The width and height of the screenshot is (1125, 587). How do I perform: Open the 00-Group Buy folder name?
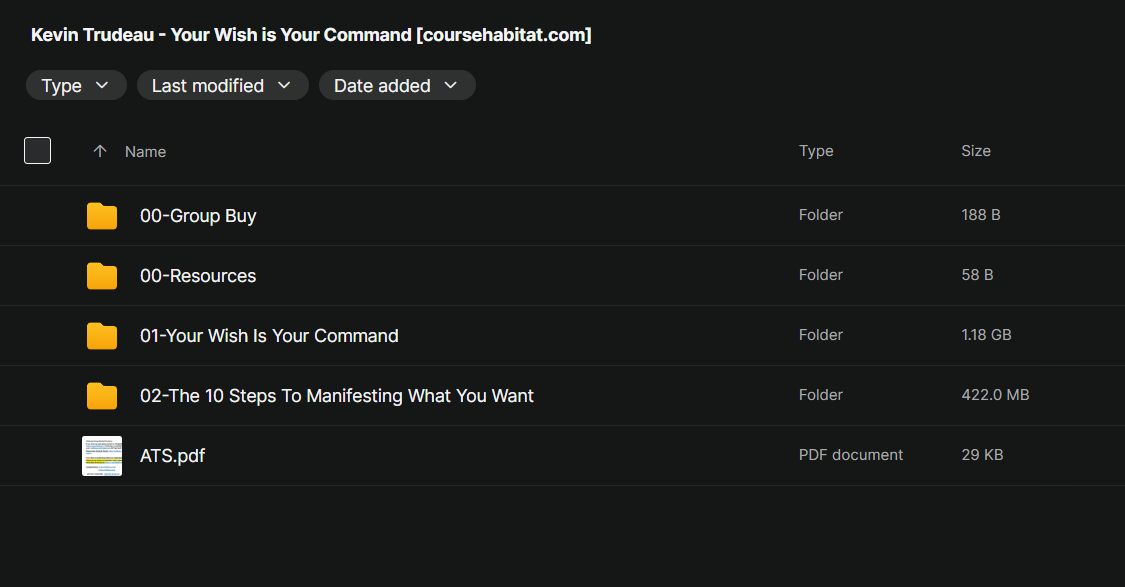[198, 216]
